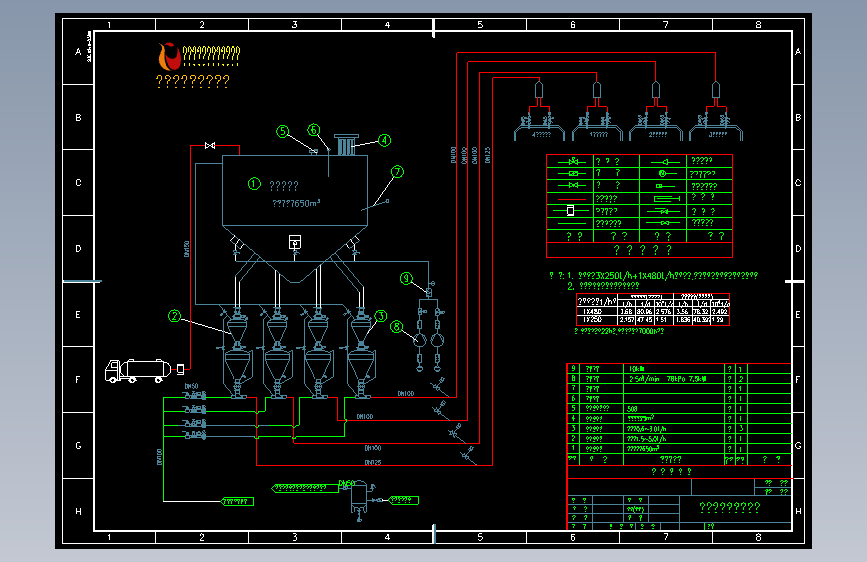Select the vertical DN150 pipe label
The image size is (867, 562).
186,249
